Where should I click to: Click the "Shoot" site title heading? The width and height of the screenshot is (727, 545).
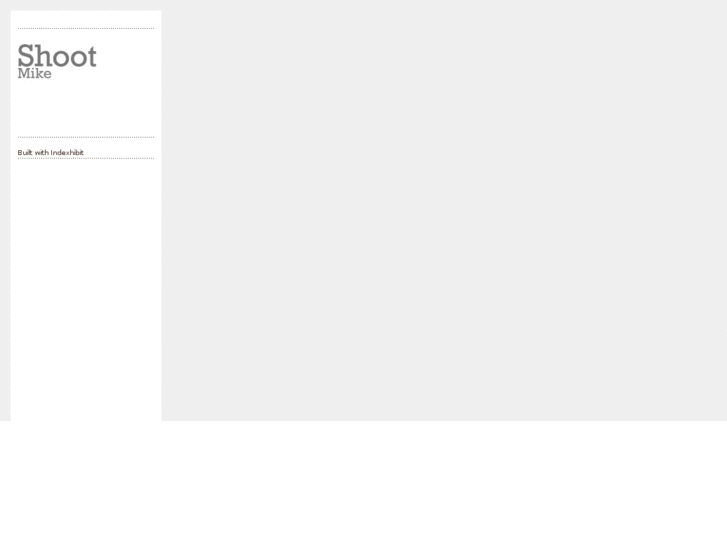[x=57, y=56]
